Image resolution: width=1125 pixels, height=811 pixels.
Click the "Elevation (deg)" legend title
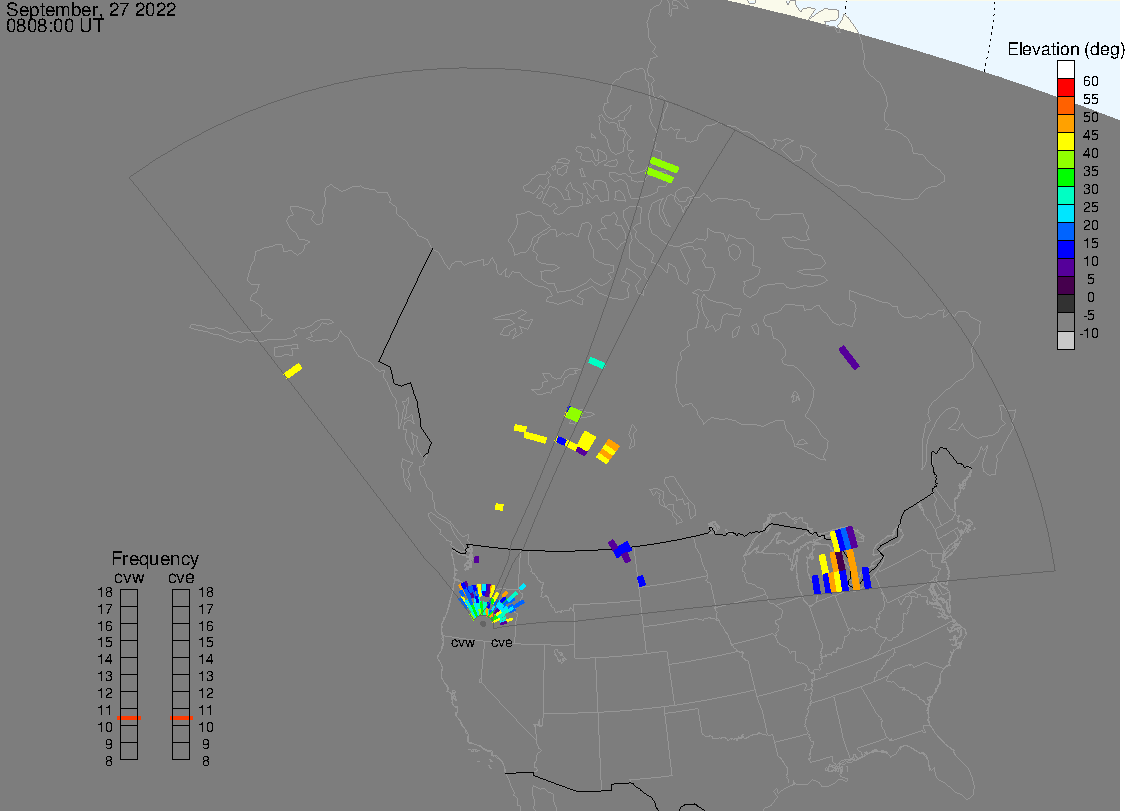1065,49
